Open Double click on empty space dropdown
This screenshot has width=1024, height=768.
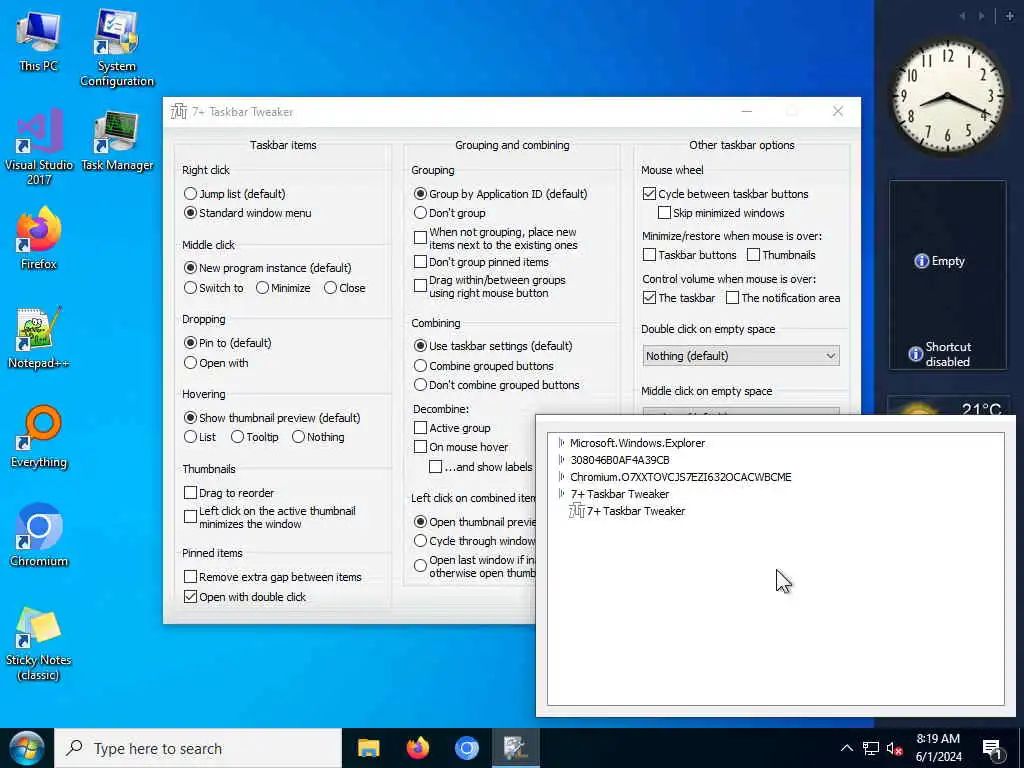point(741,356)
